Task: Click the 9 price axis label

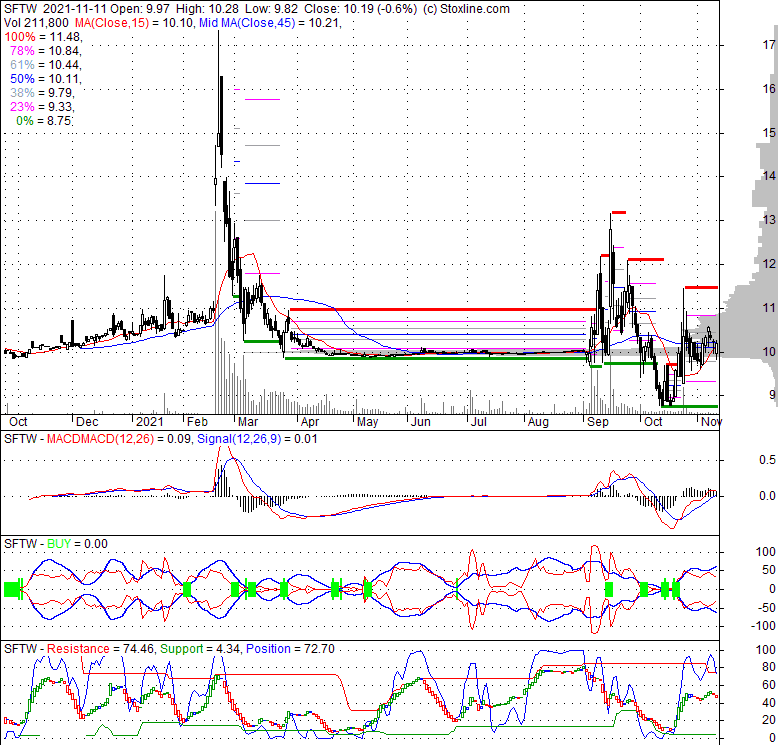Action: 772,395
